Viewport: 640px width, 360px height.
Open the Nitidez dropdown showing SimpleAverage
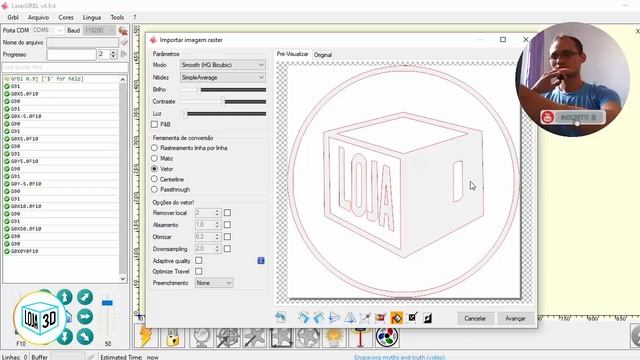point(223,78)
